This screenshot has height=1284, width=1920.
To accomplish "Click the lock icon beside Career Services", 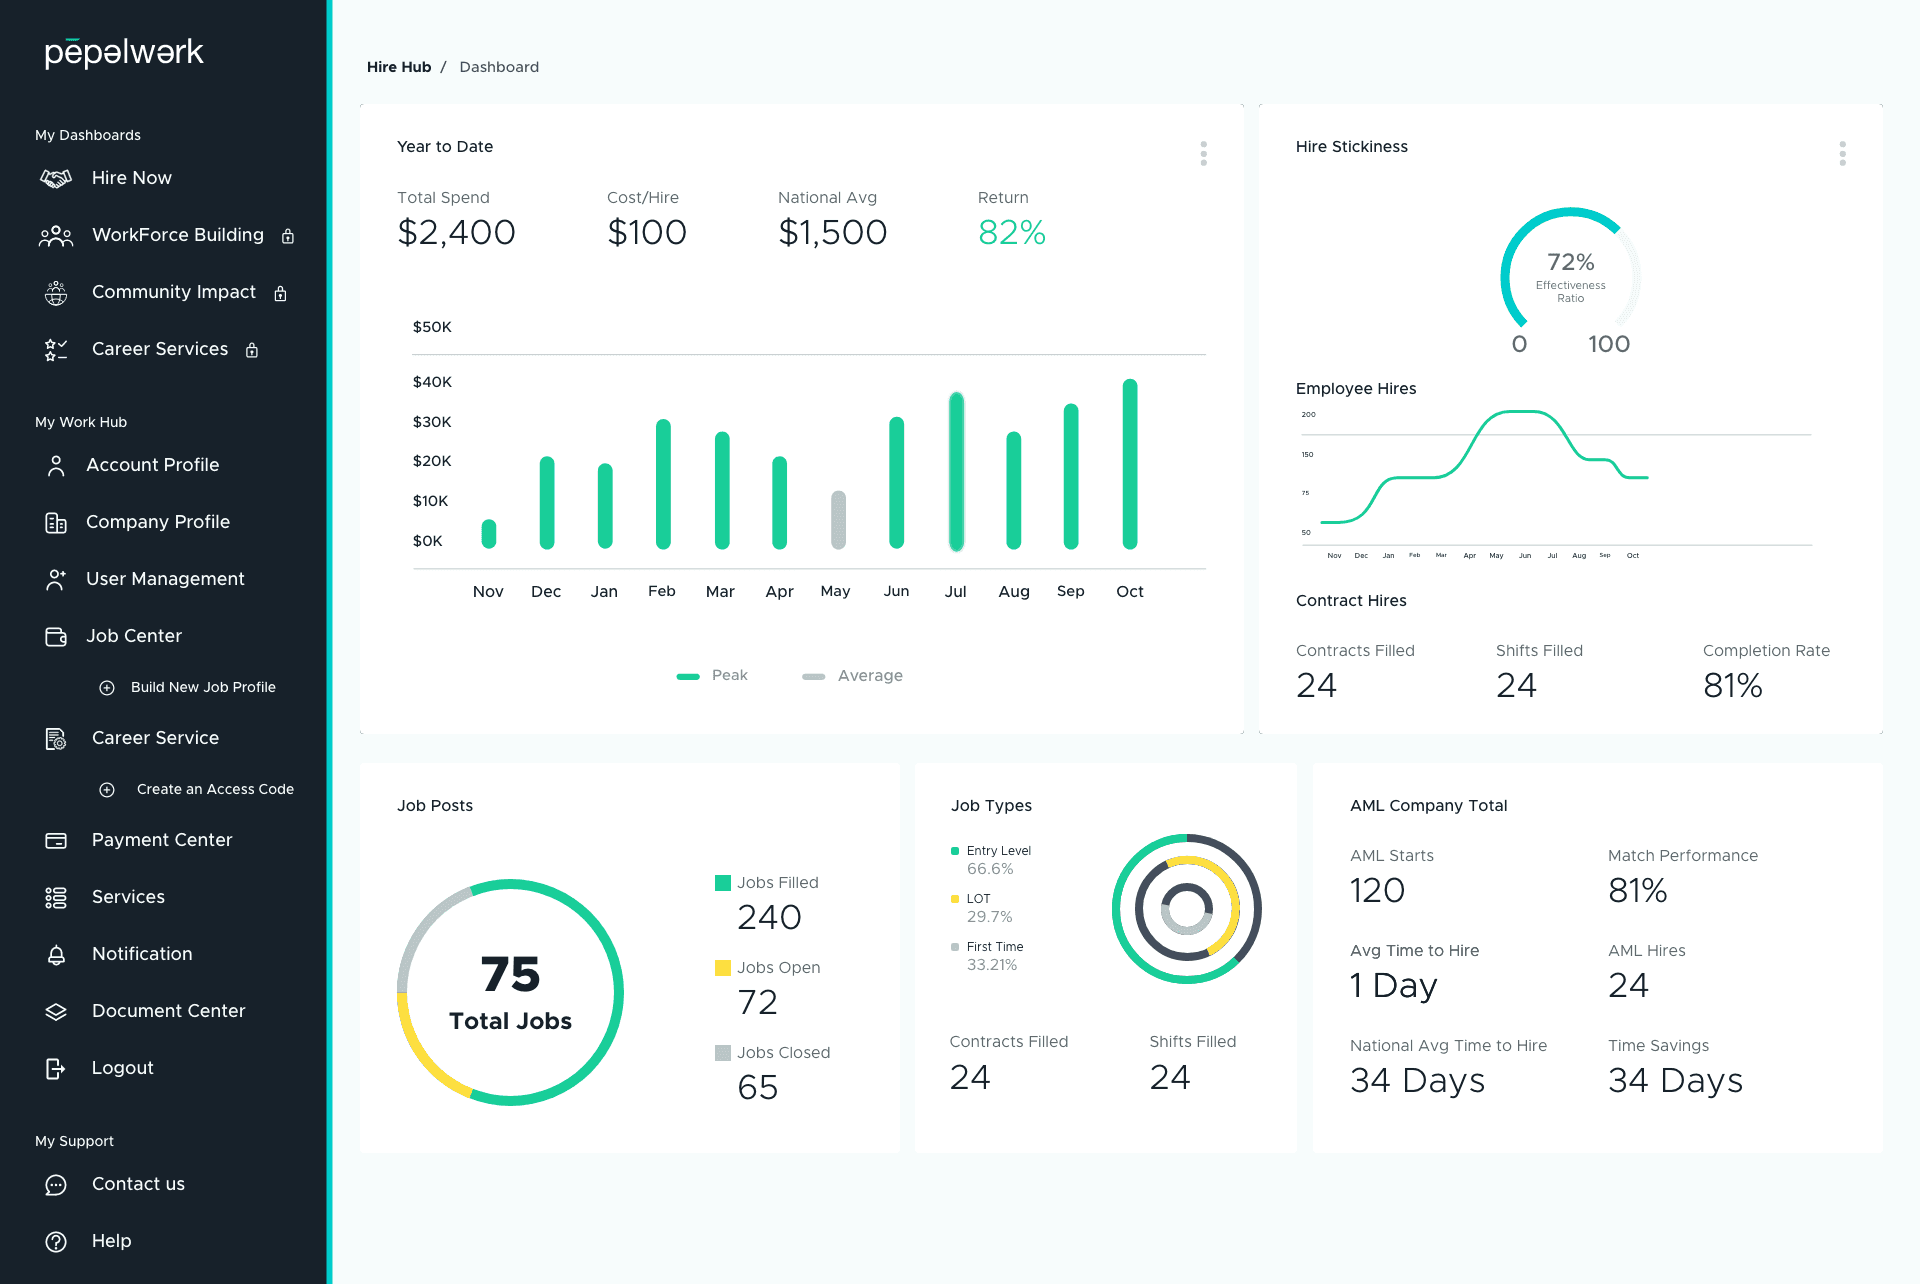I will (x=252, y=350).
